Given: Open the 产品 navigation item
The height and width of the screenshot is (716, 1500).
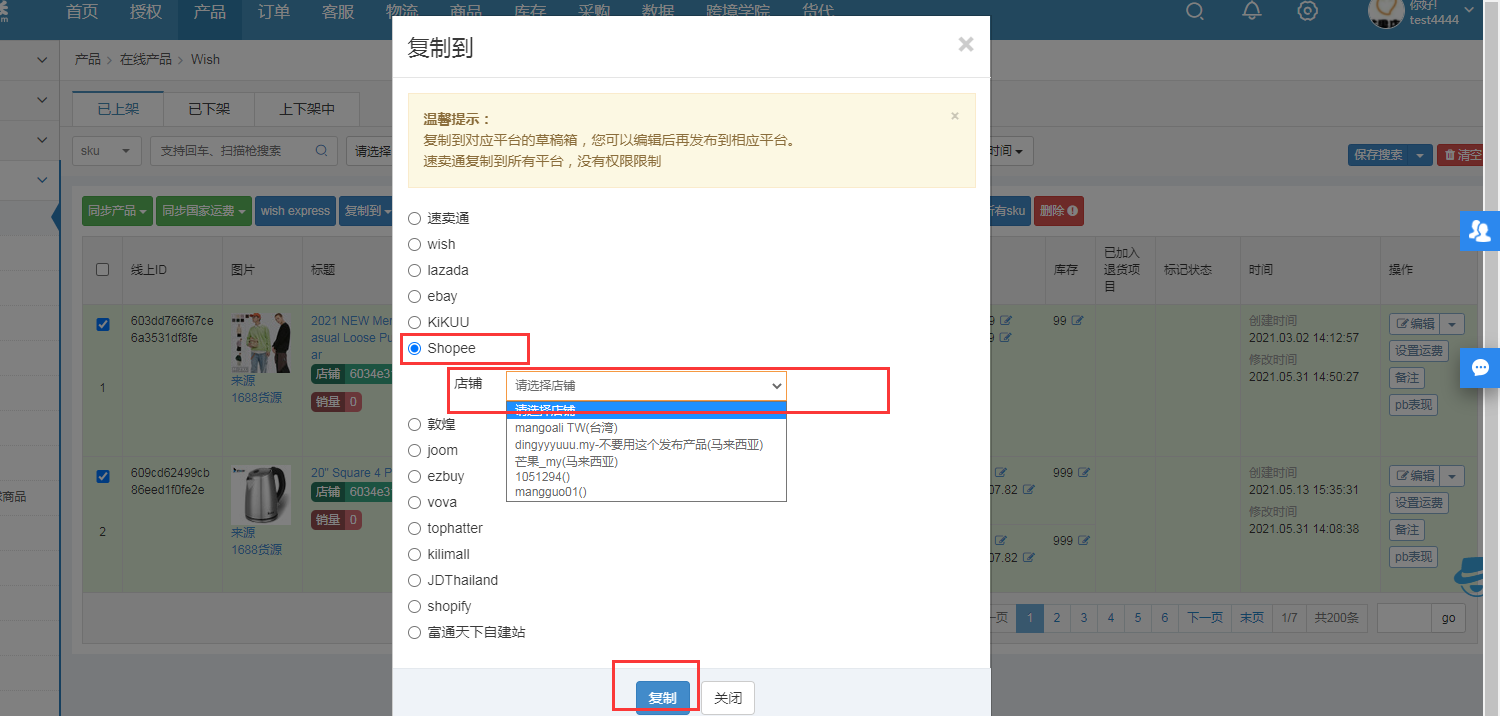Looking at the screenshot, I should pyautogui.click(x=210, y=12).
